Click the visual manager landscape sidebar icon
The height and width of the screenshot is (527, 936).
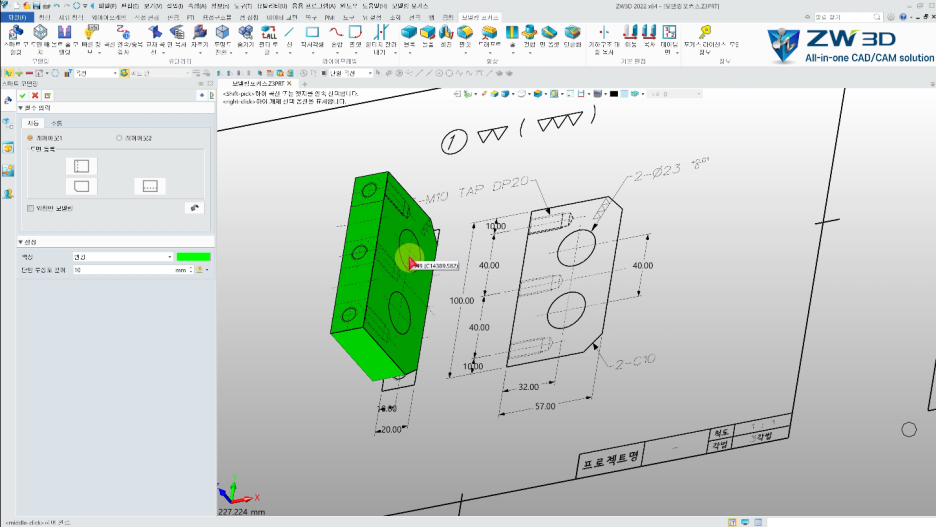point(8,171)
